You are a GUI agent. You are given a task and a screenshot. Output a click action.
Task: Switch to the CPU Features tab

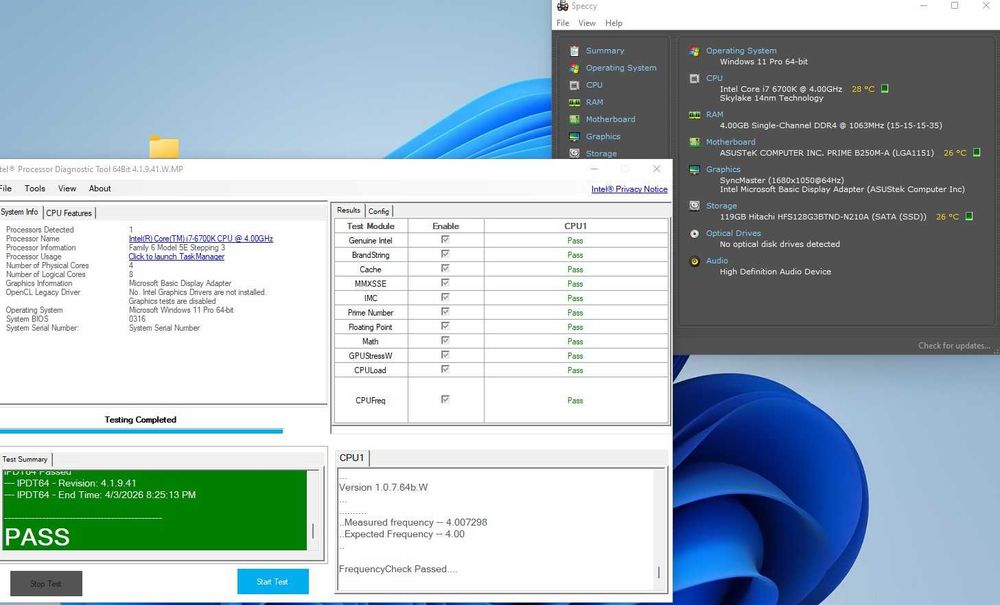click(69, 213)
